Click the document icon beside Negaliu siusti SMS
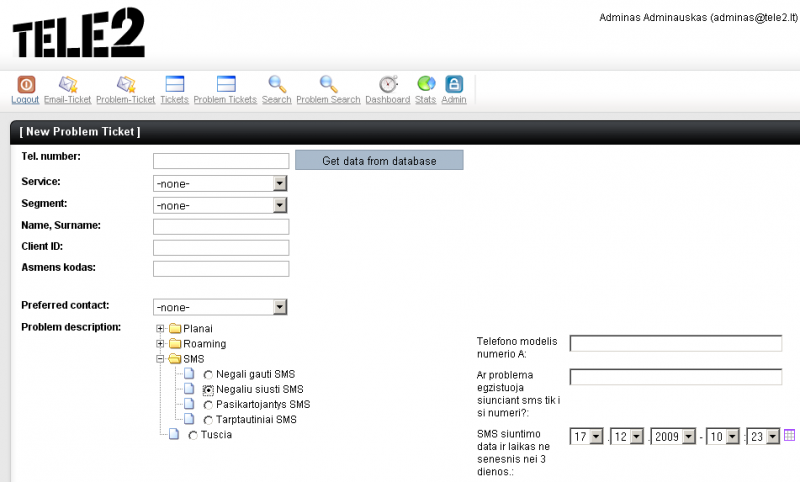Screen dimensions: 800x482 coord(189,389)
